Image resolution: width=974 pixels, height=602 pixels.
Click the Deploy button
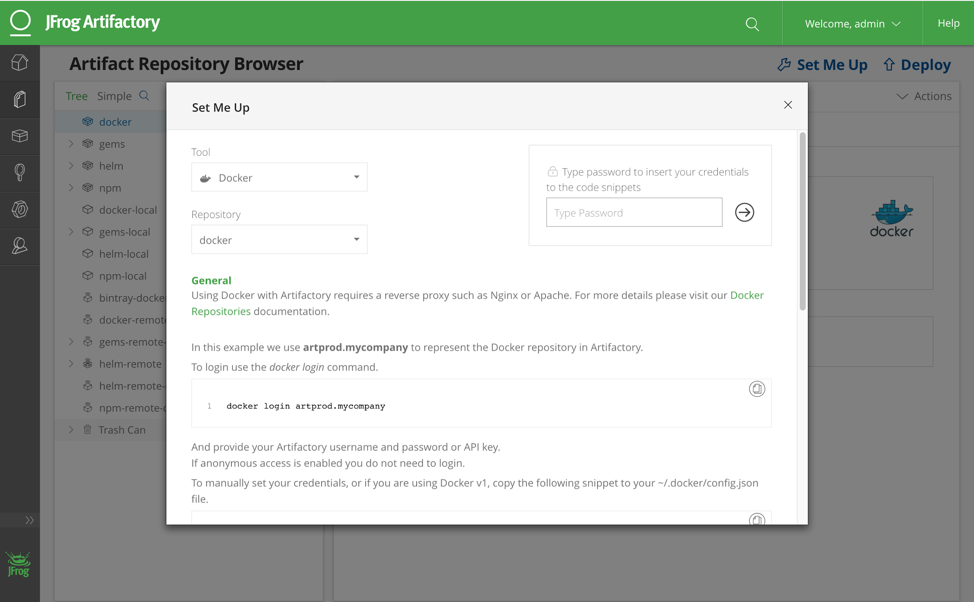click(x=917, y=65)
